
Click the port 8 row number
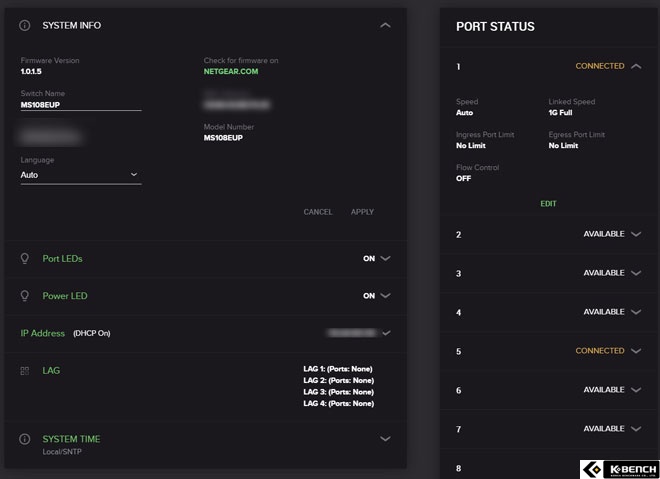[458, 468]
